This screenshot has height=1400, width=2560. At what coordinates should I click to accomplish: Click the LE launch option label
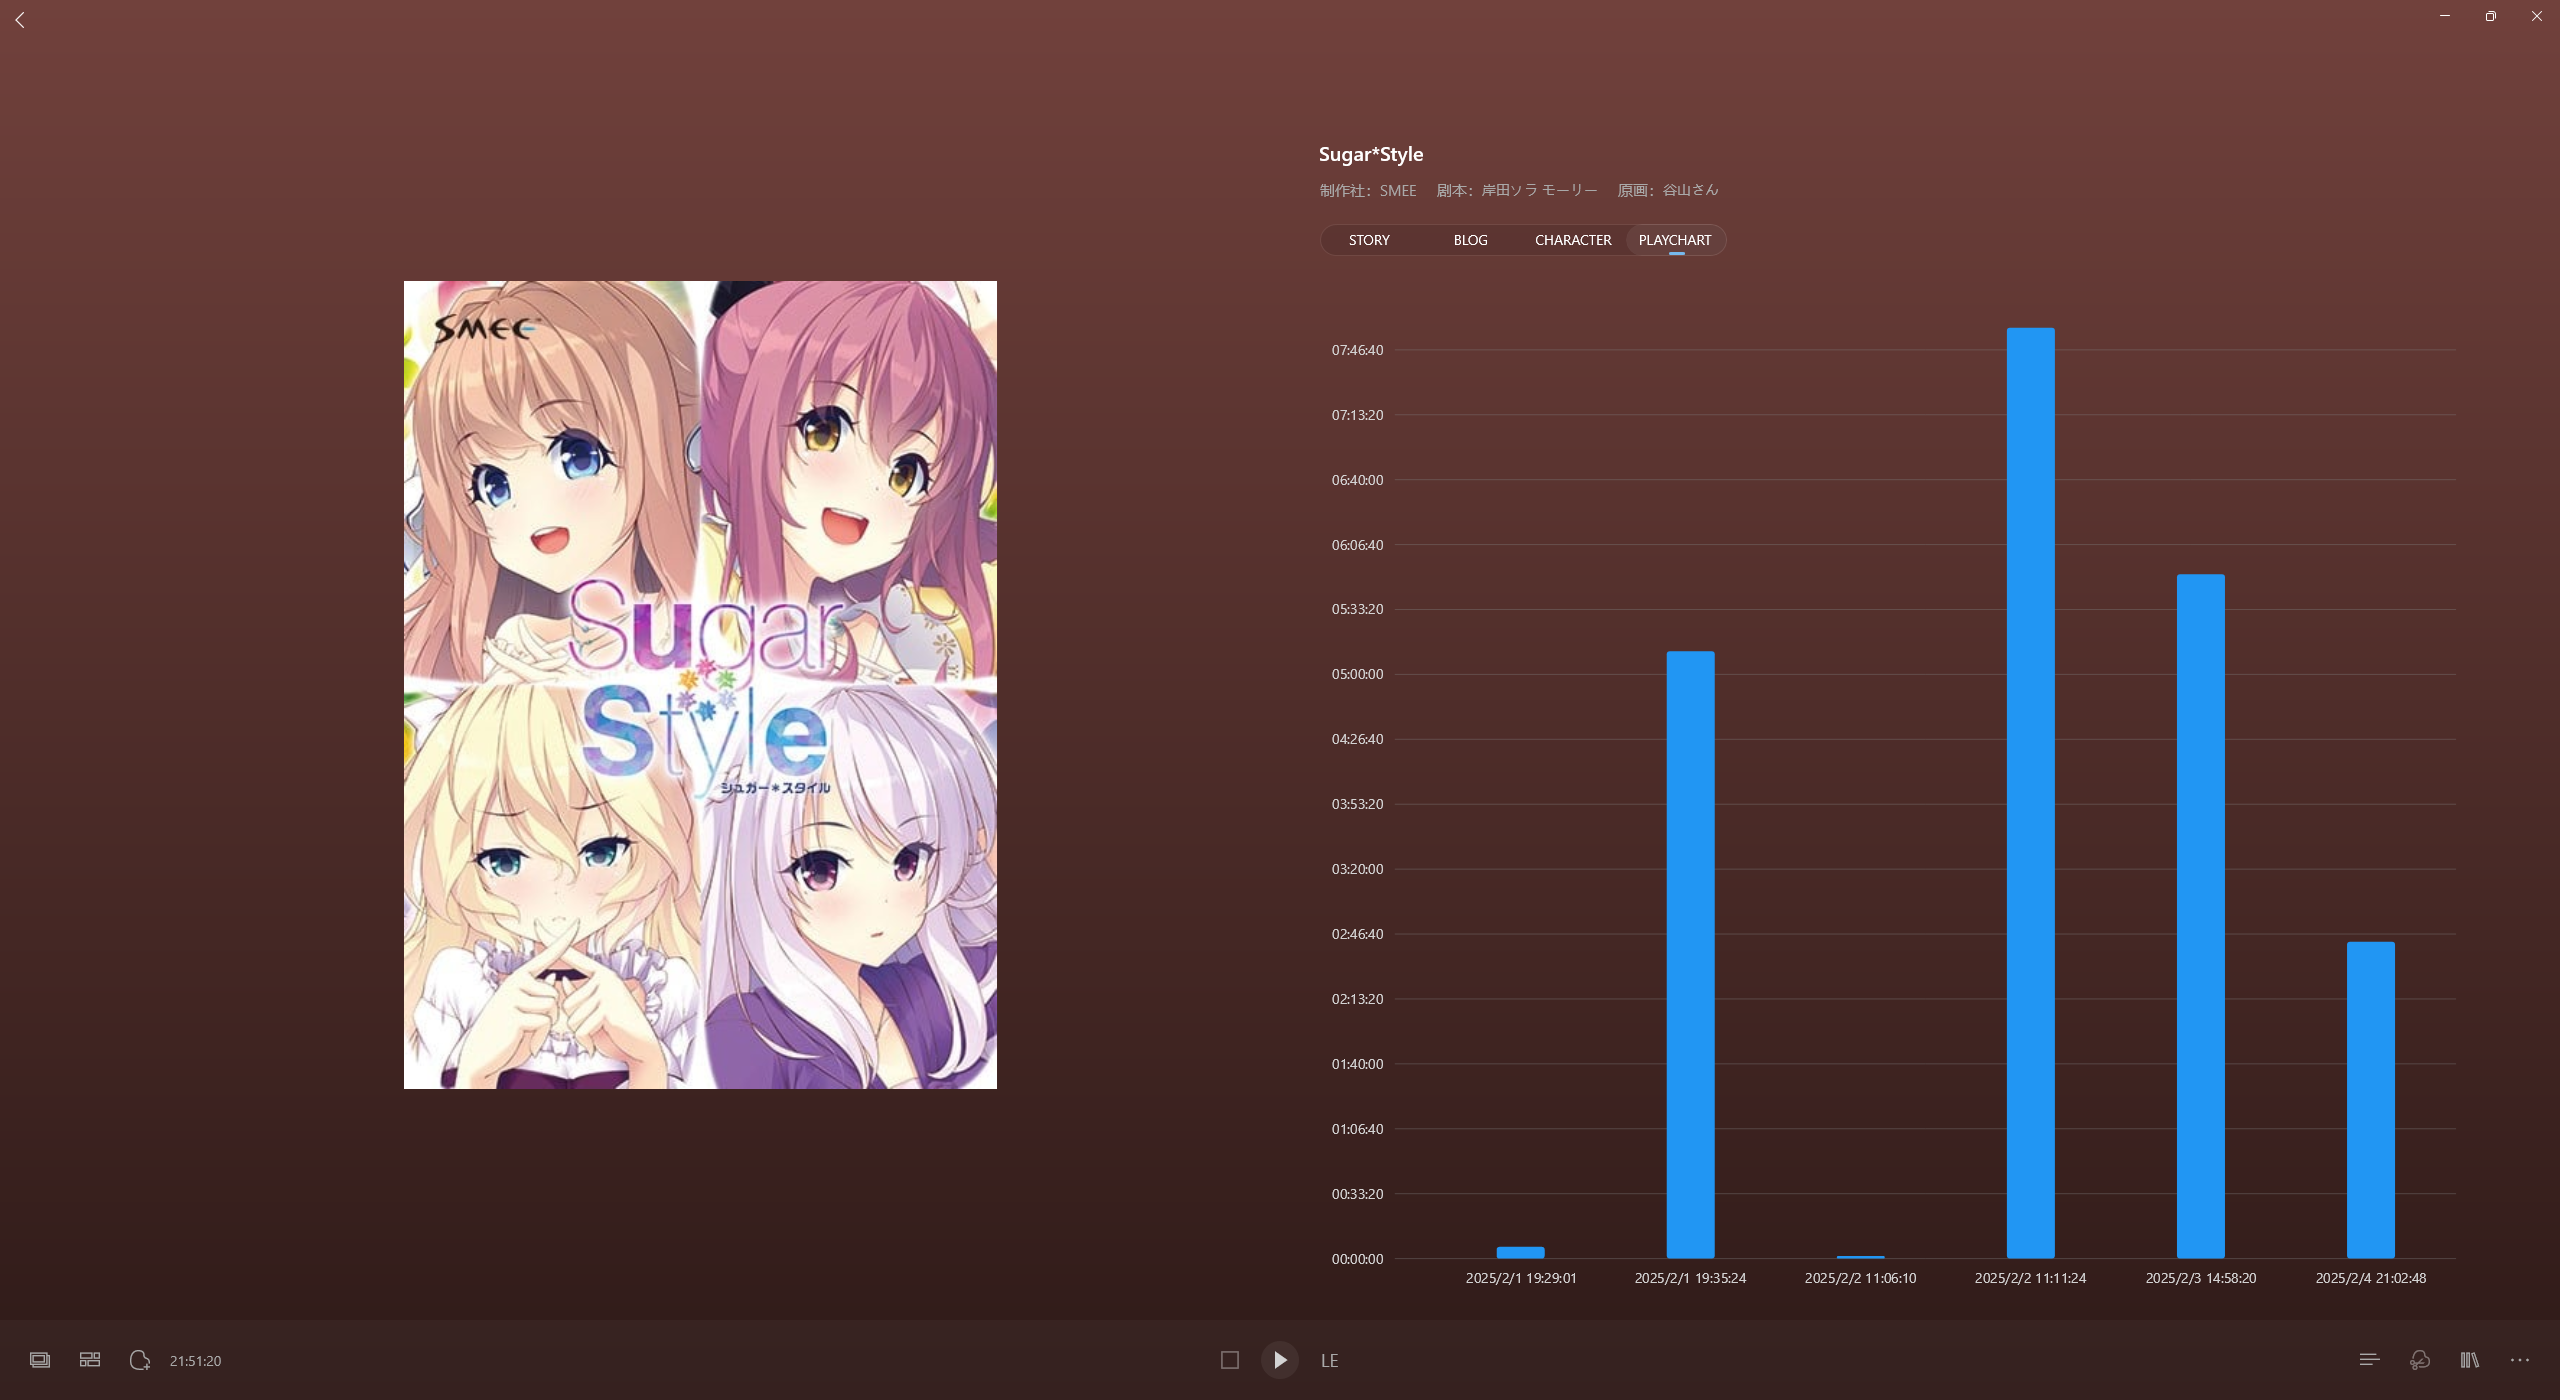tap(1330, 1361)
